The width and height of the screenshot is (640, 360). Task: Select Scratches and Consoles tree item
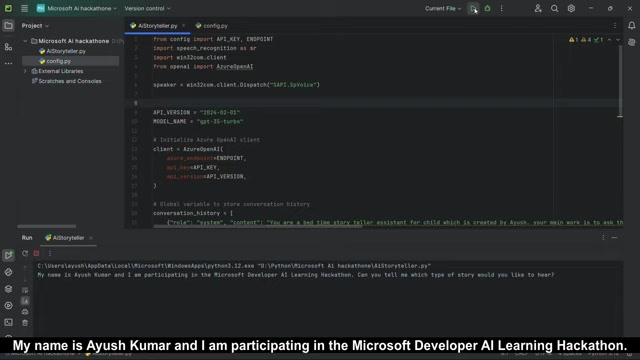coord(67,81)
